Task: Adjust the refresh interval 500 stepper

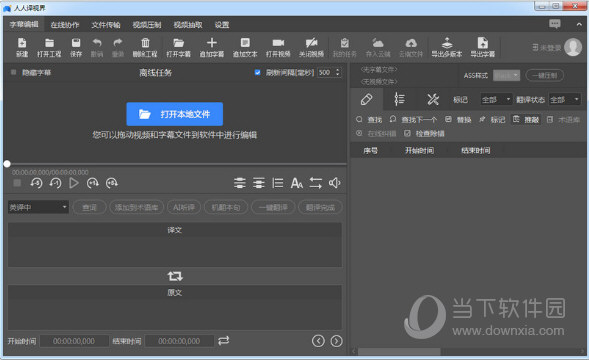Action: pos(337,72)
